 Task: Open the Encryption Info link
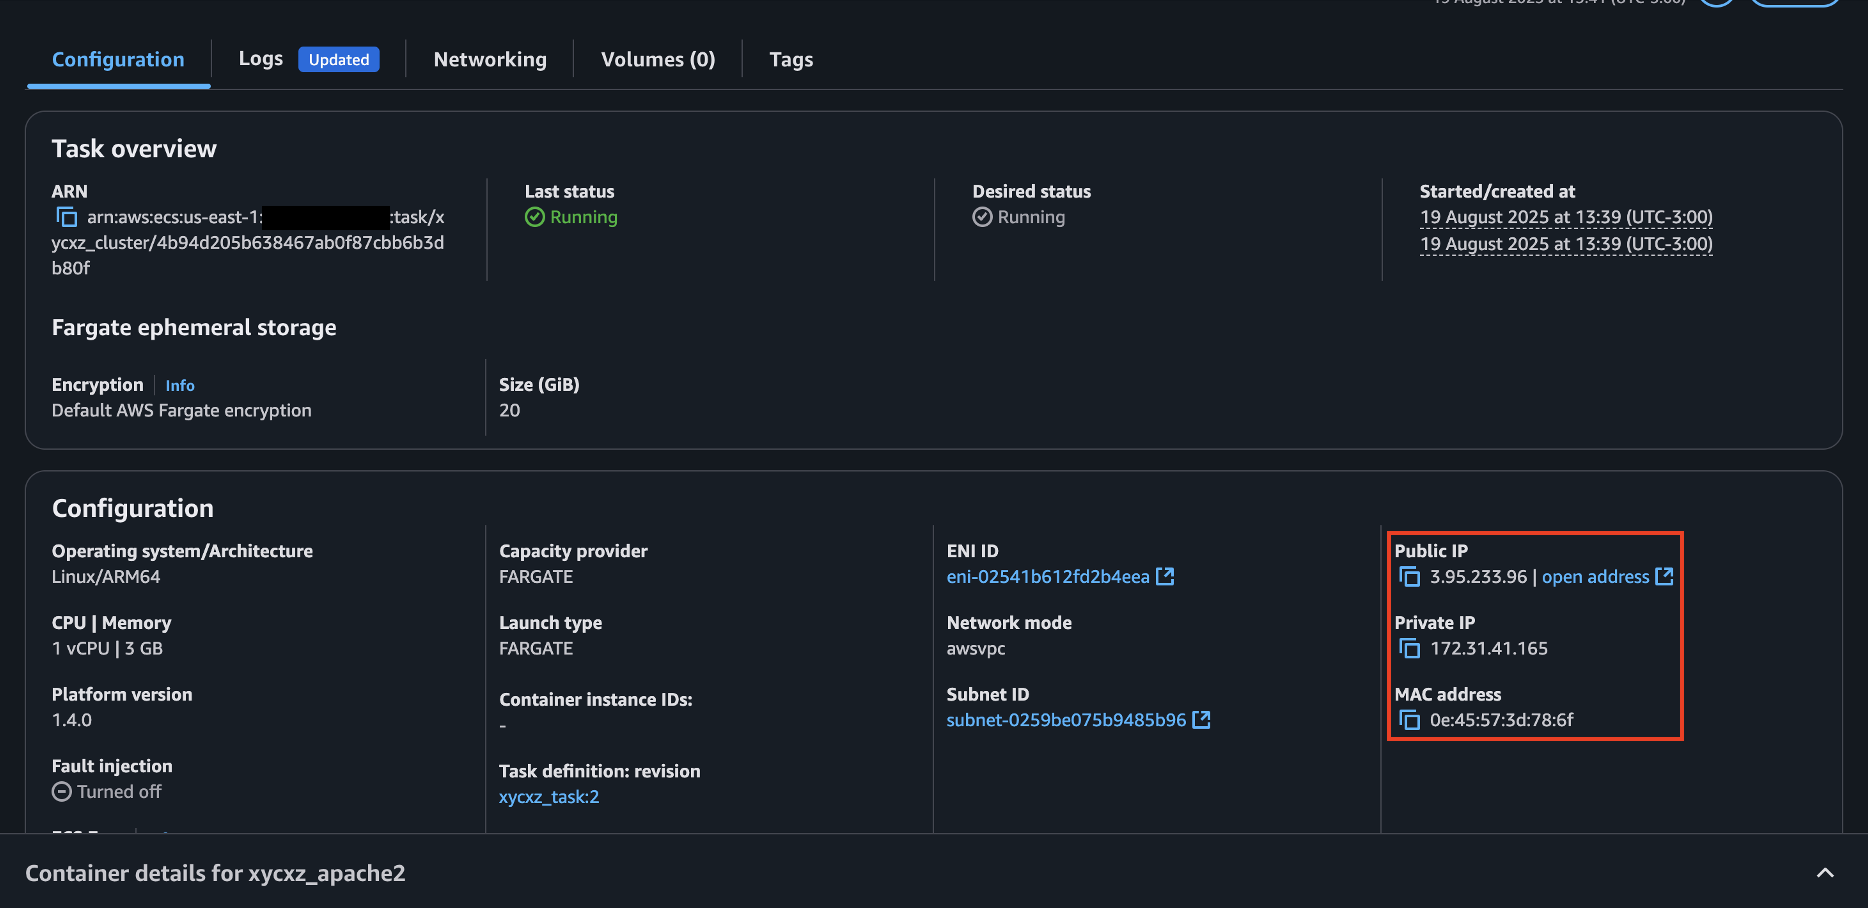pos(180,386)
